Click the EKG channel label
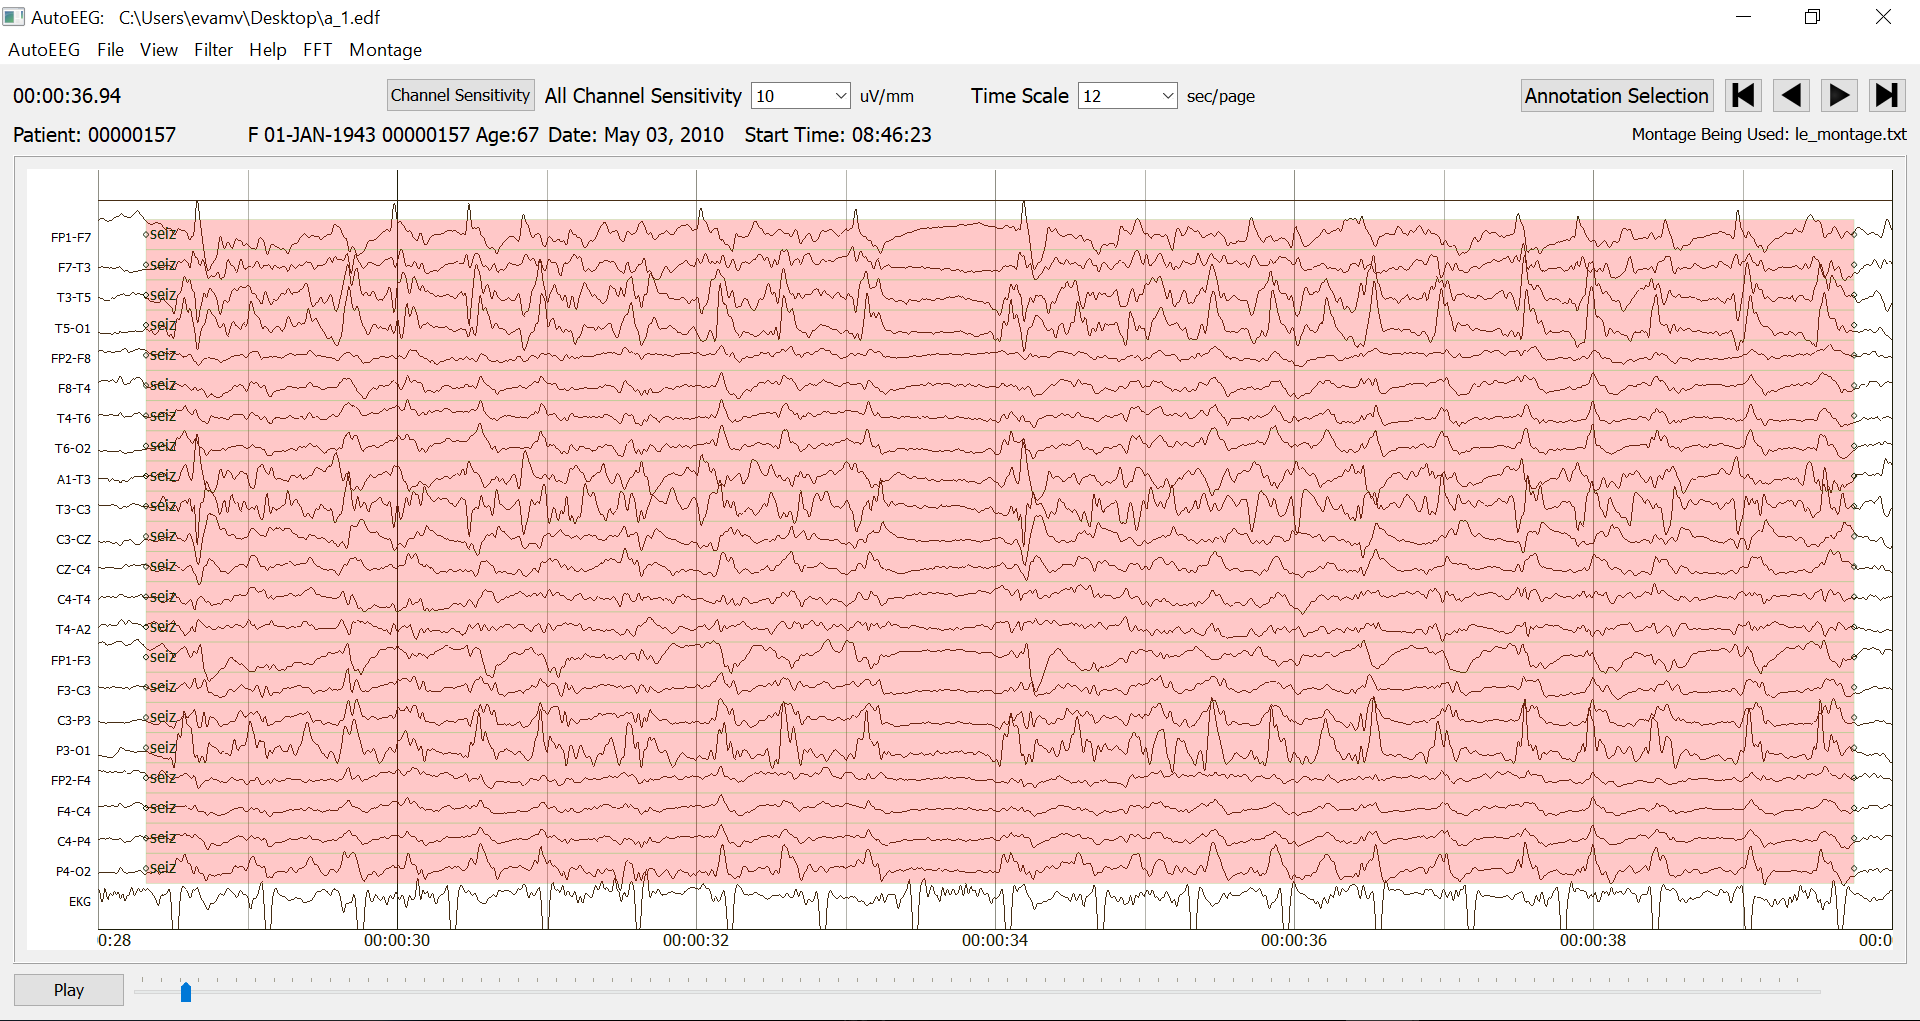1920x1021 pixels. (80, 902)
